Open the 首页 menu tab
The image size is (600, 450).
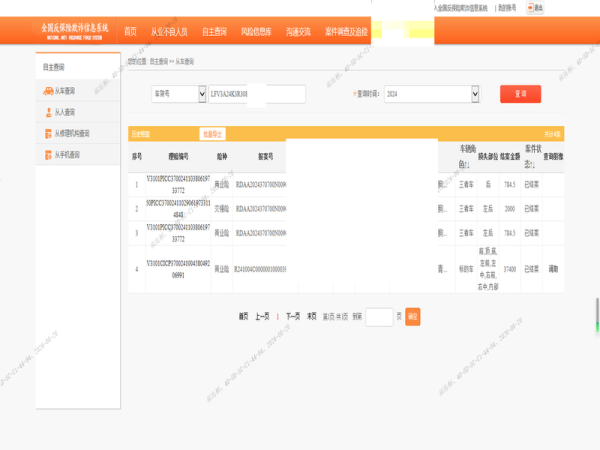(130, 32)
